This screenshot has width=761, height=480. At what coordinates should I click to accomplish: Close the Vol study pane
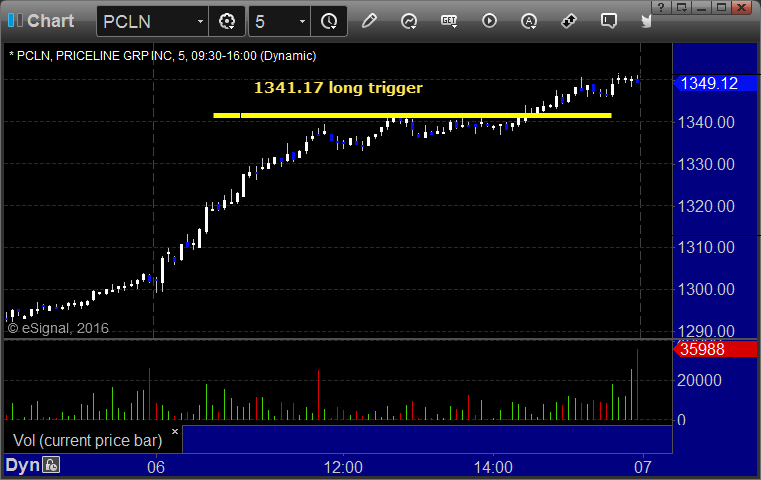(175, 431)
